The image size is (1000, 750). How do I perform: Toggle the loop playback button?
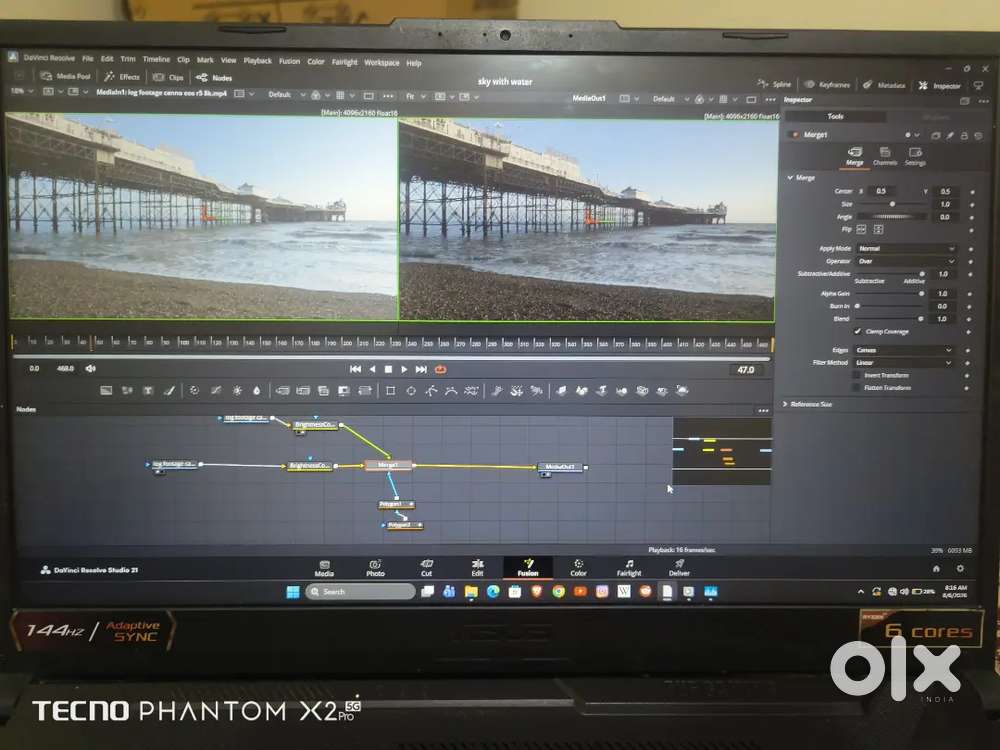(x=440, y=369)
